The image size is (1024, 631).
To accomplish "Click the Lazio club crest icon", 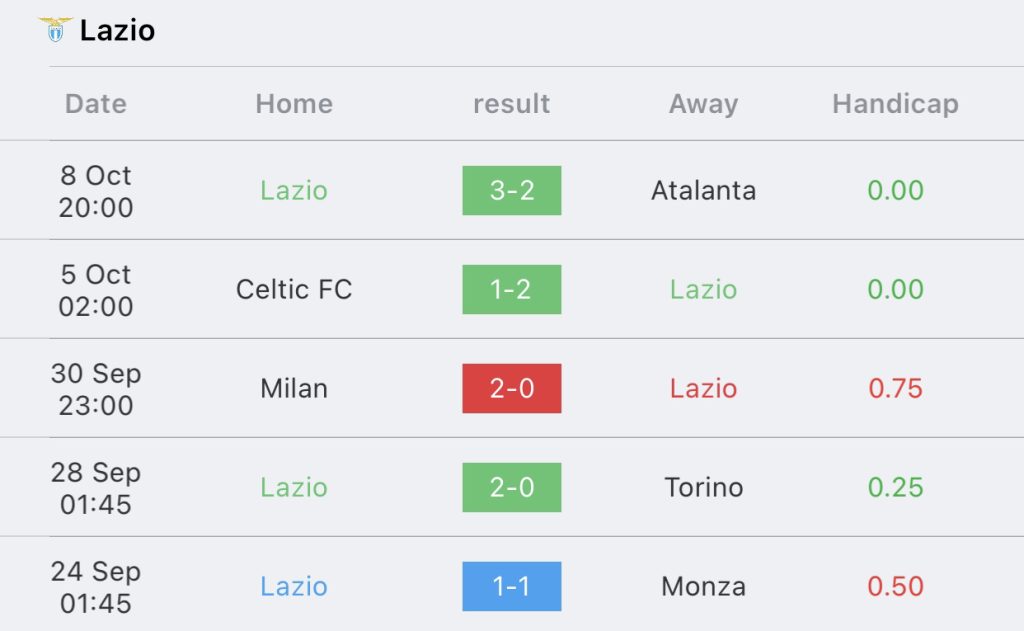I will pos(56,29).
